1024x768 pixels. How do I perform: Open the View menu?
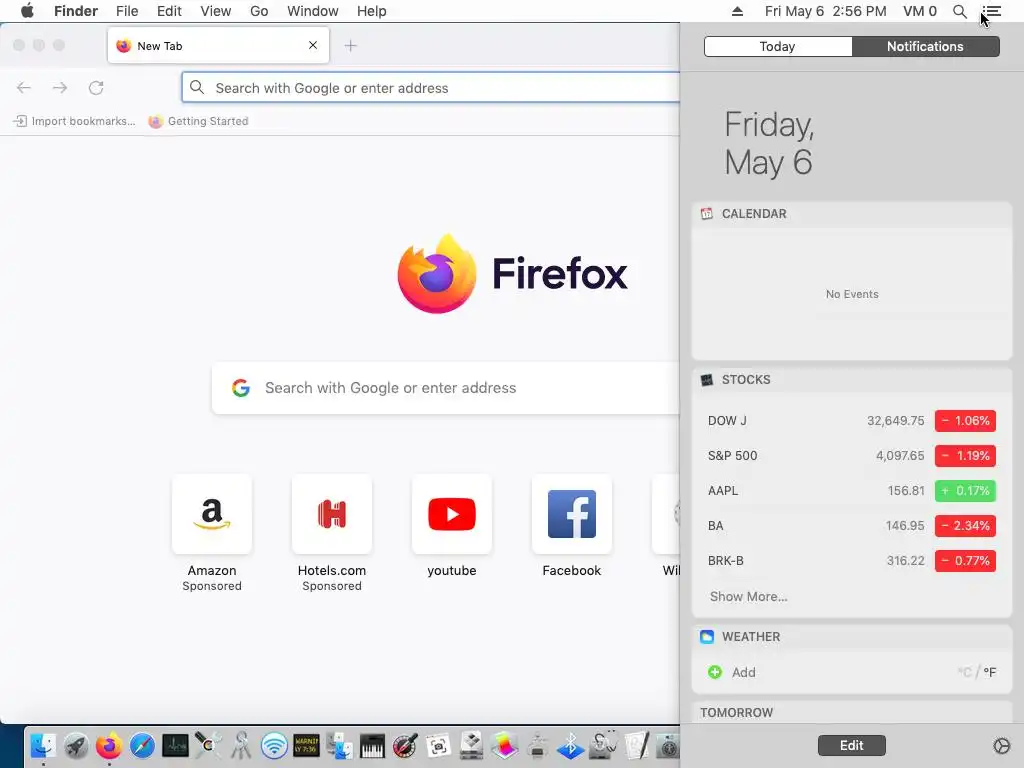(216, 11)
